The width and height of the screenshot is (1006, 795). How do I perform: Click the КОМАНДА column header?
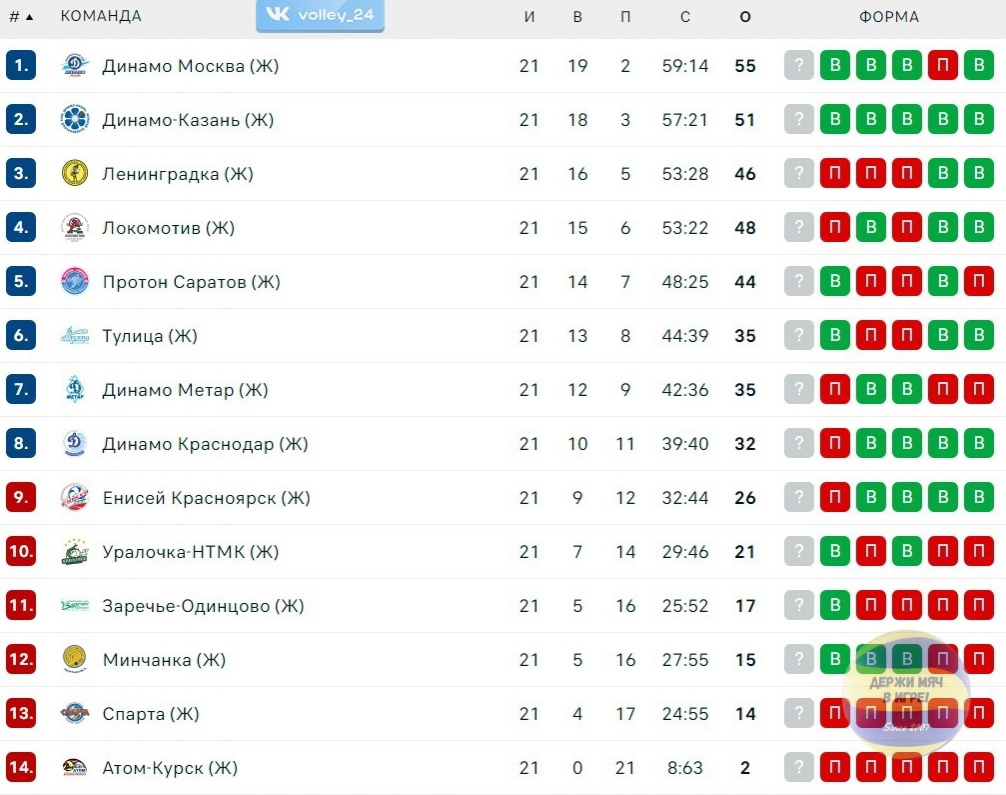pos(101,16)
